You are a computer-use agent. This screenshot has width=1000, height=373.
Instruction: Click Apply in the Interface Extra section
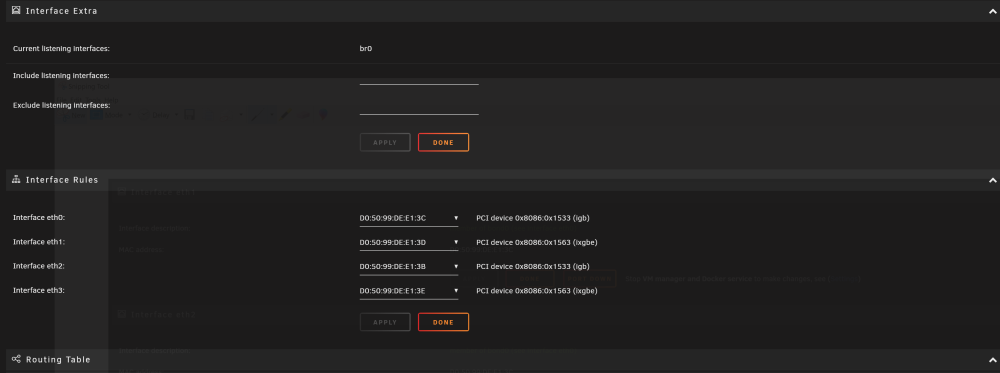[x=385, y=142]
